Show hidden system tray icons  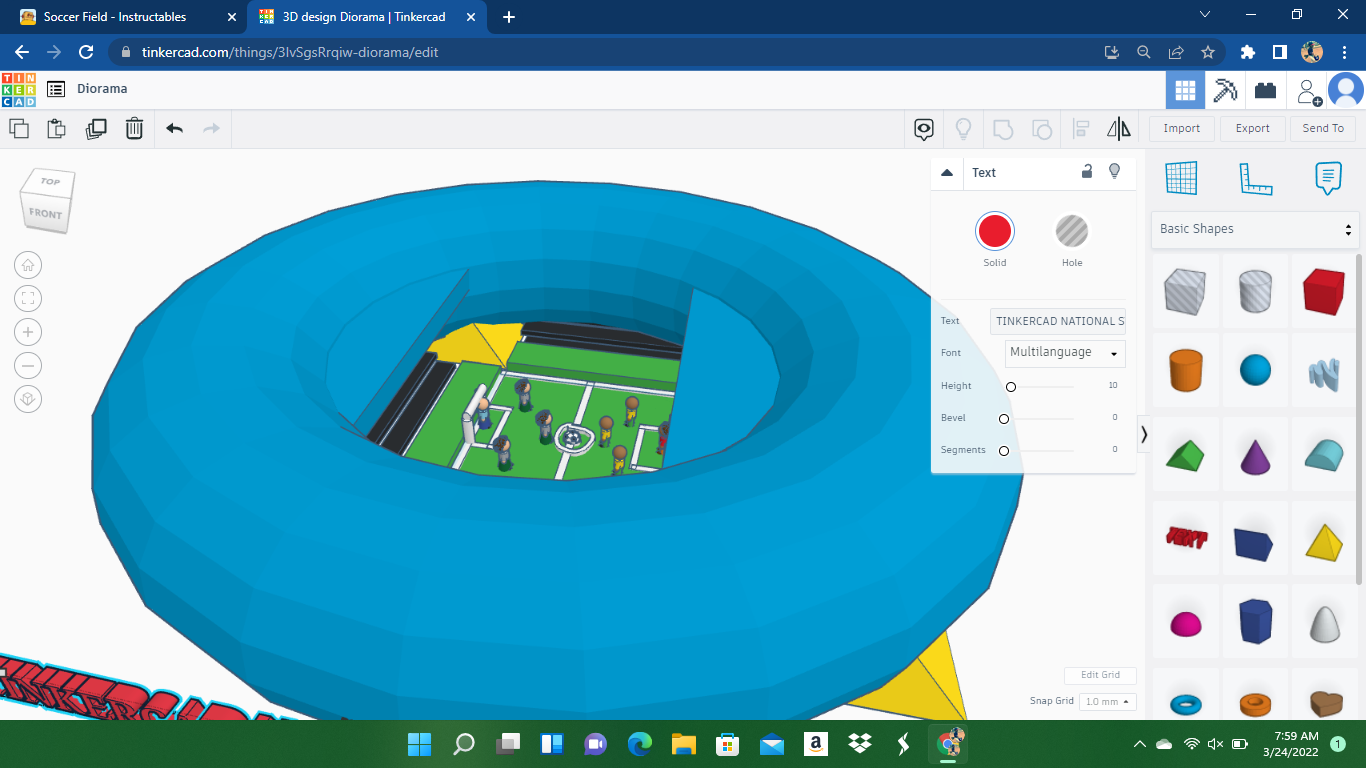coord(1139,744)
